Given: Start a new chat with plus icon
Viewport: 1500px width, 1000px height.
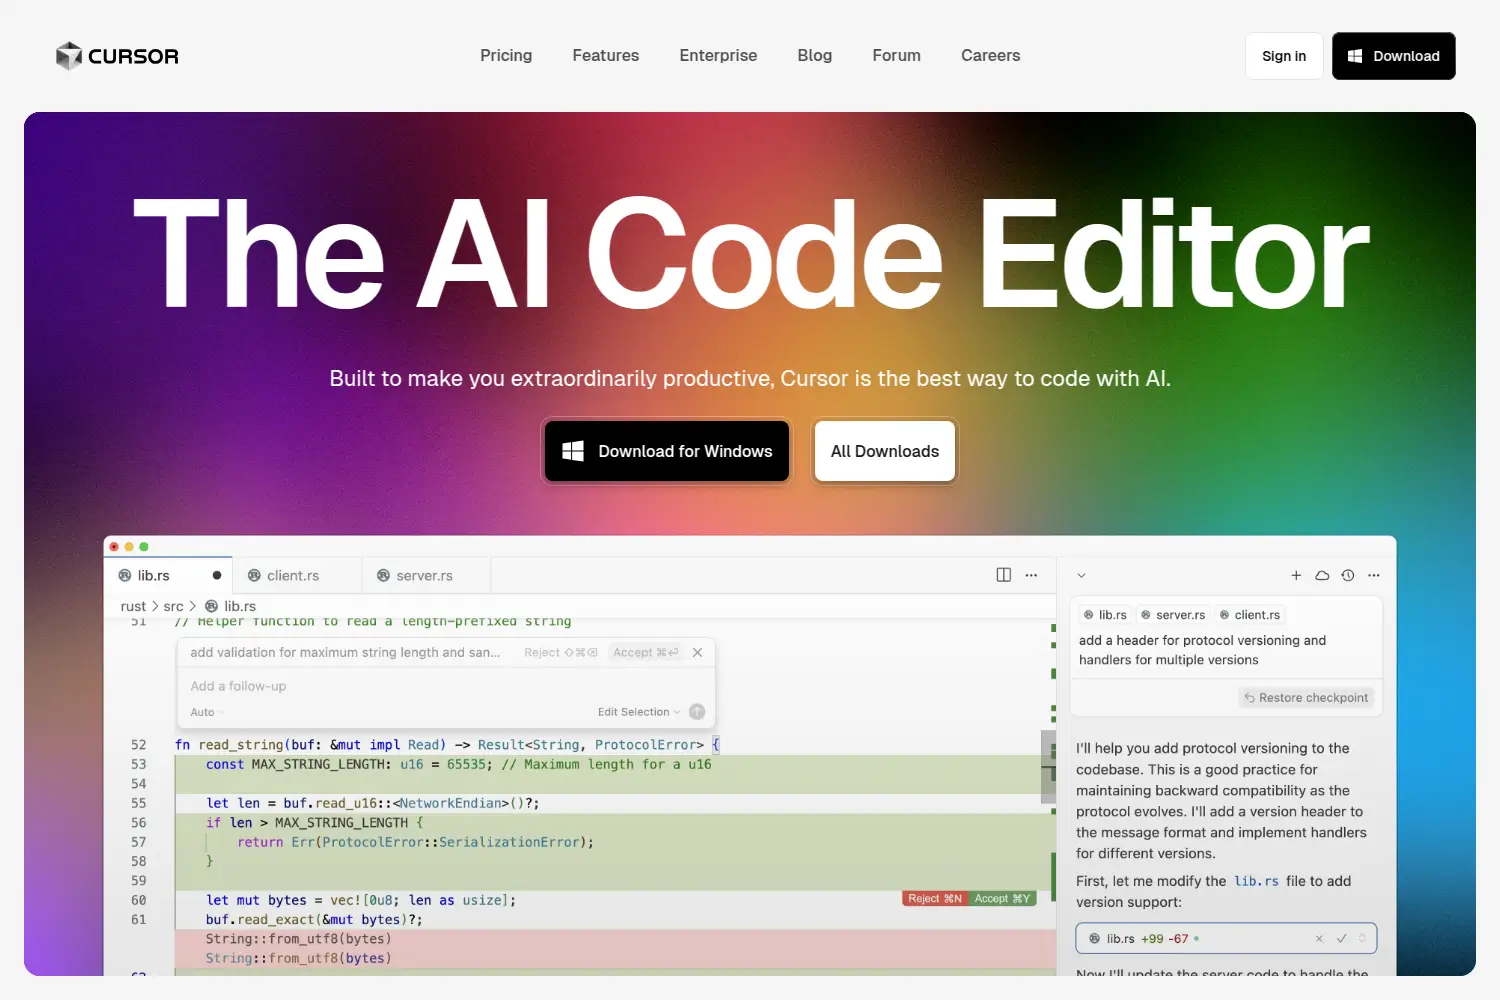Looking at the screenshot, I should click(x=1296, y=575).
